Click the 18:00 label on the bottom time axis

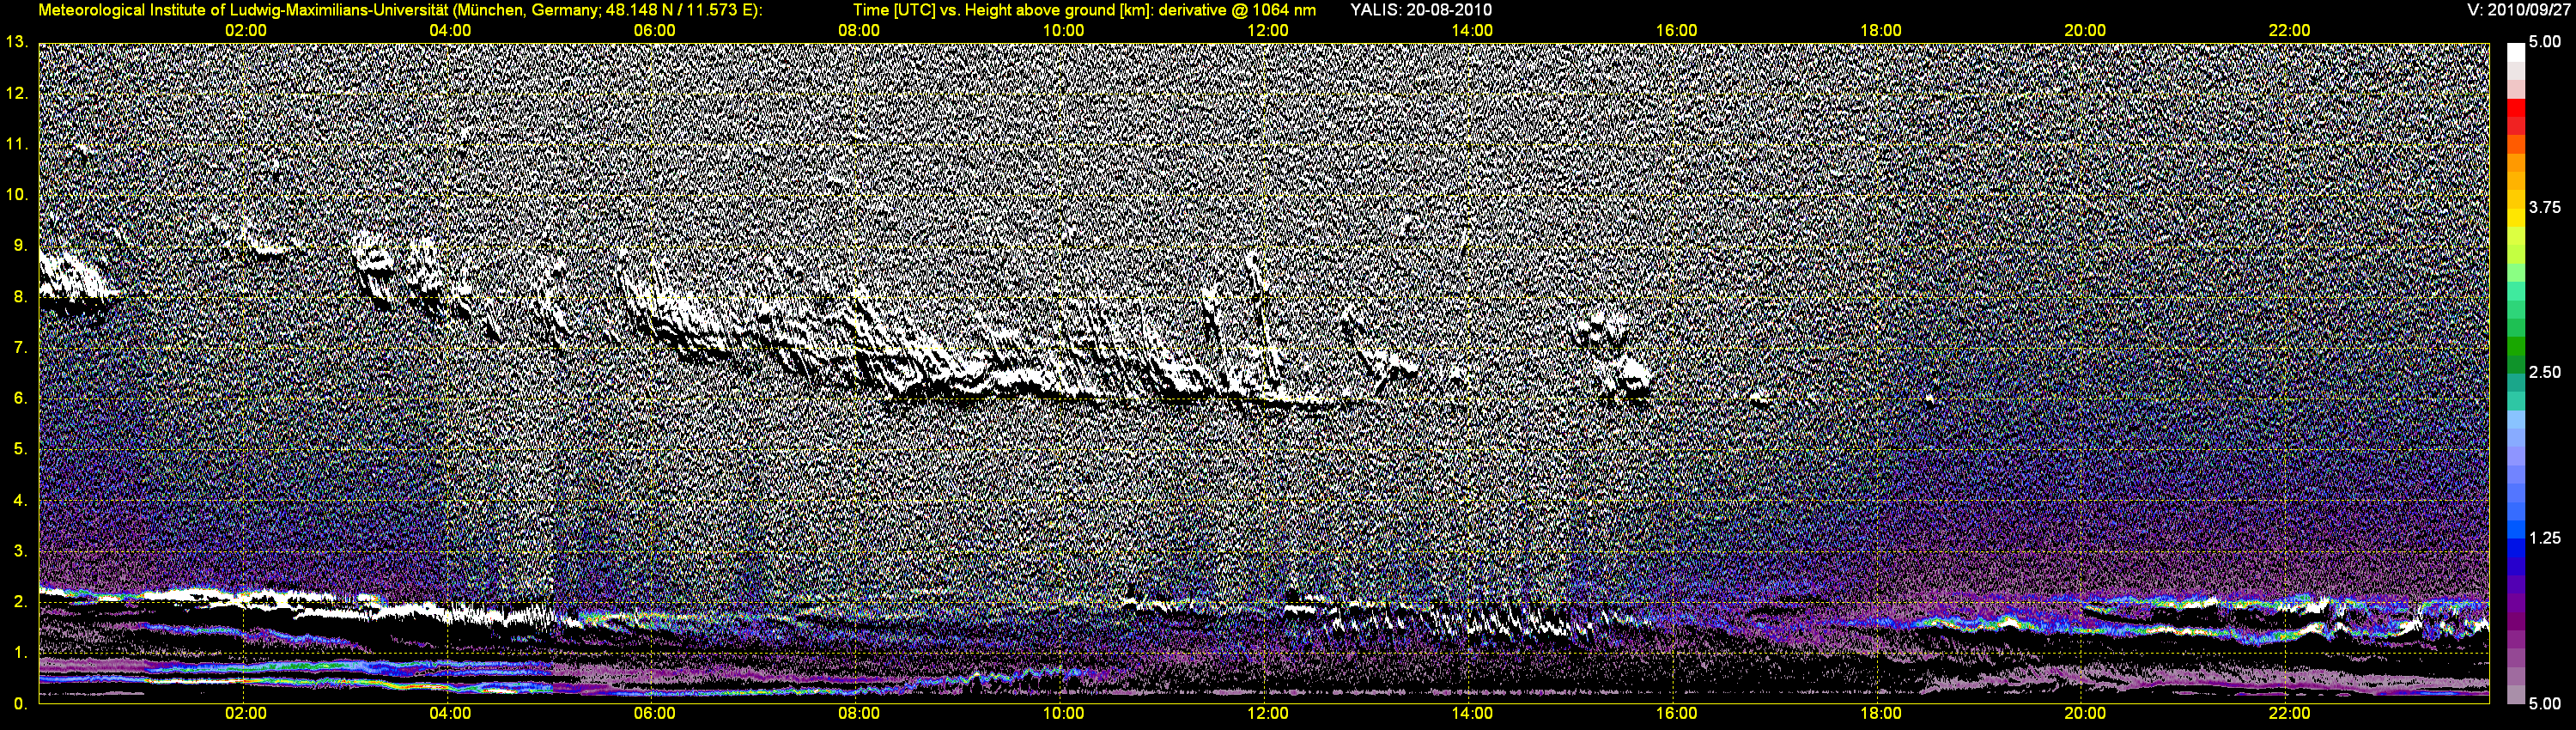click(1880, 714)
